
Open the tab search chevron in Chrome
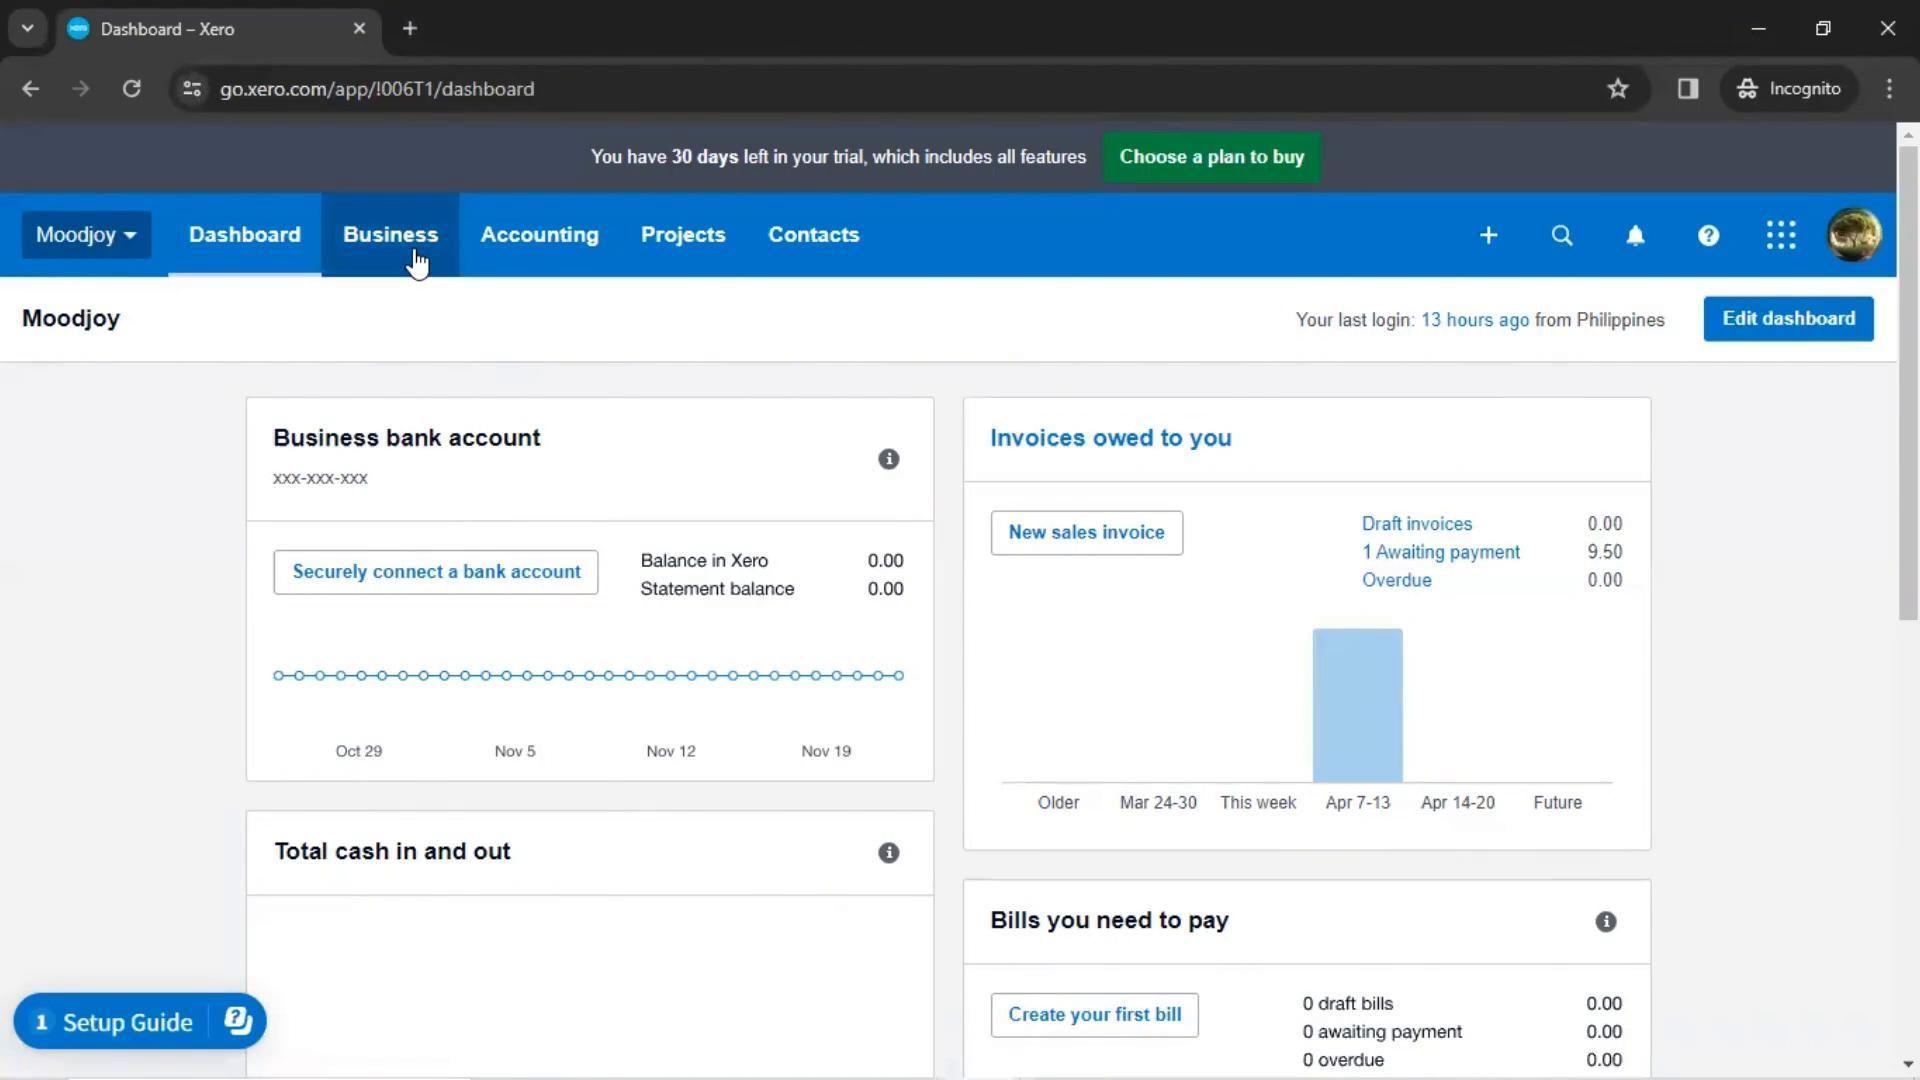(x=27, y=28)
